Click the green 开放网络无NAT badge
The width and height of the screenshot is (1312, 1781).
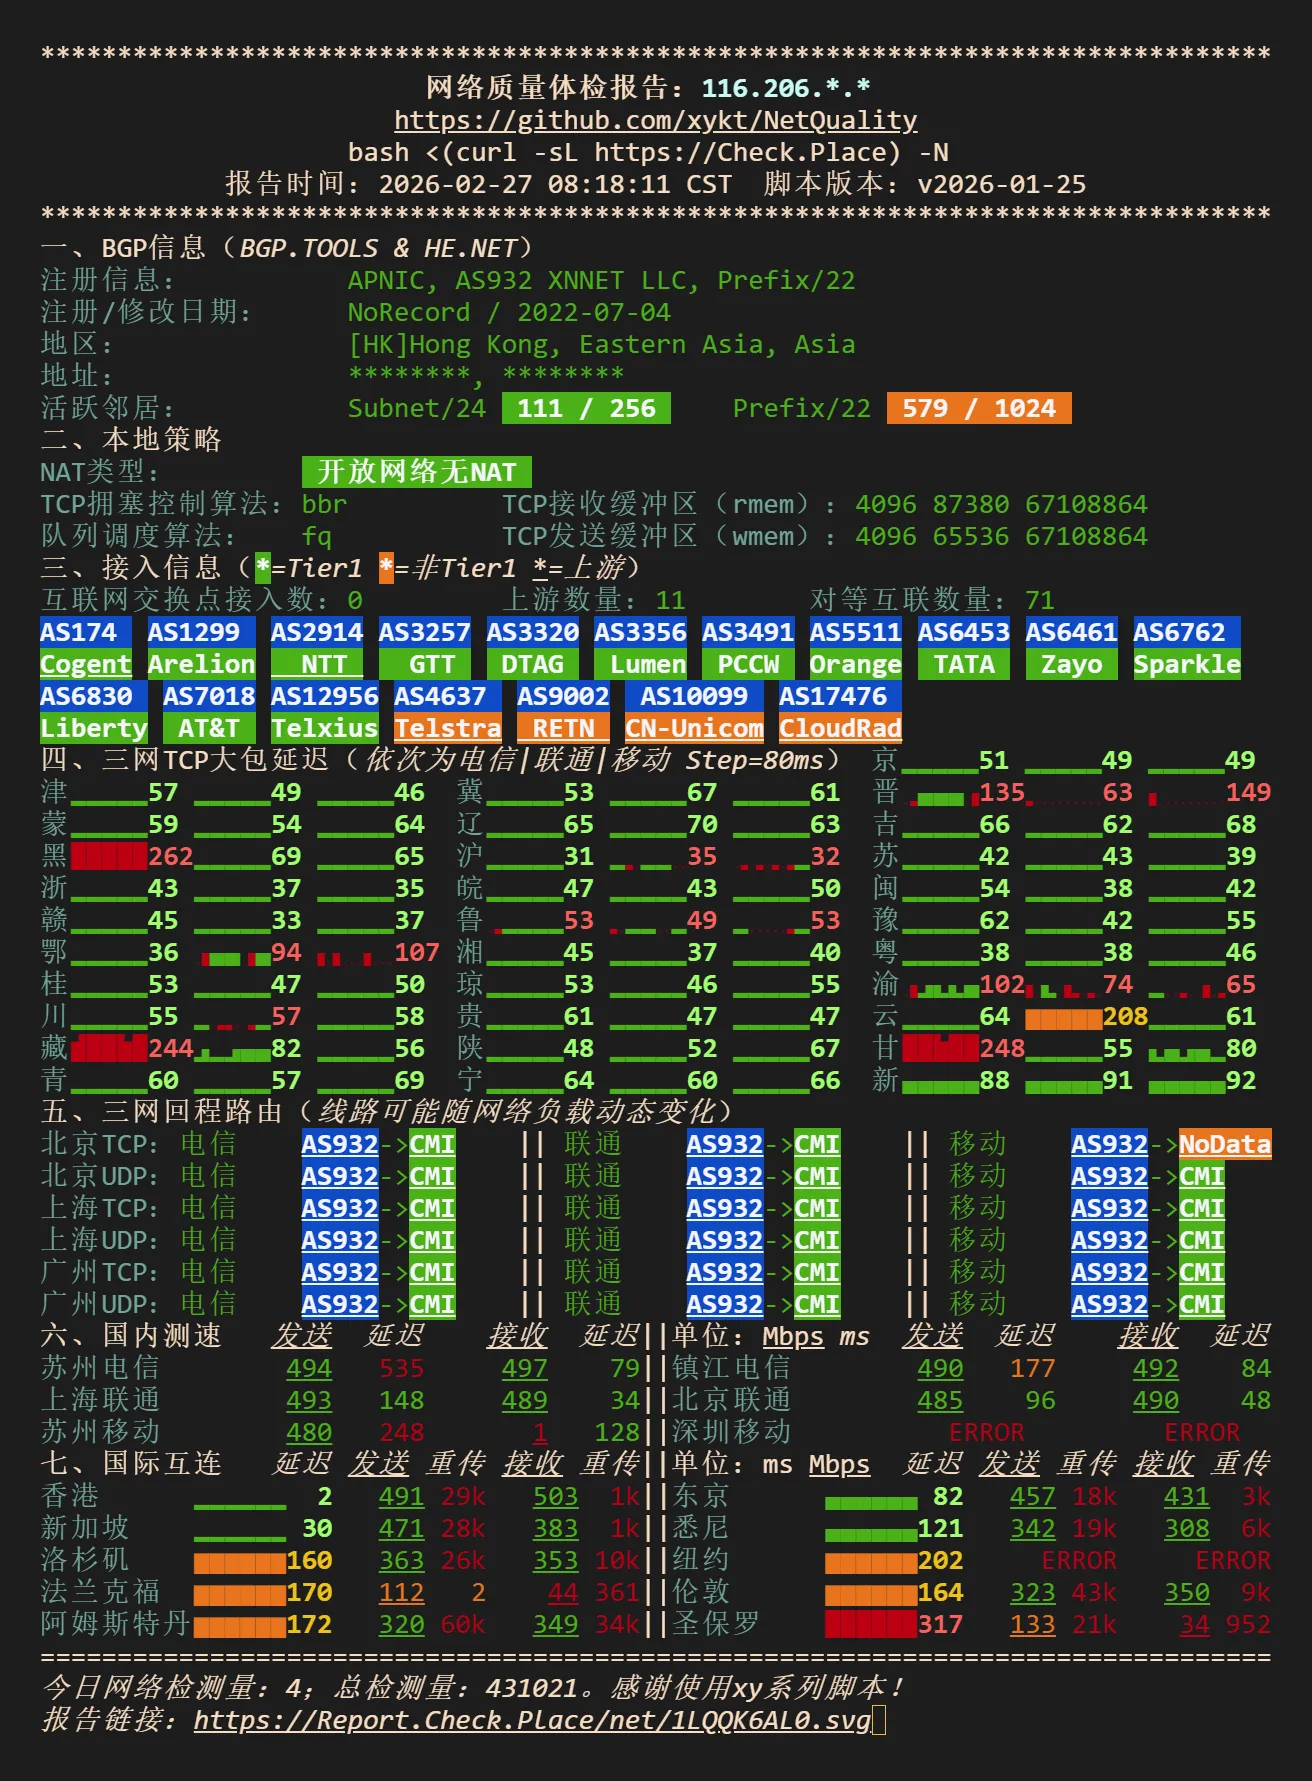pos(416,472)
